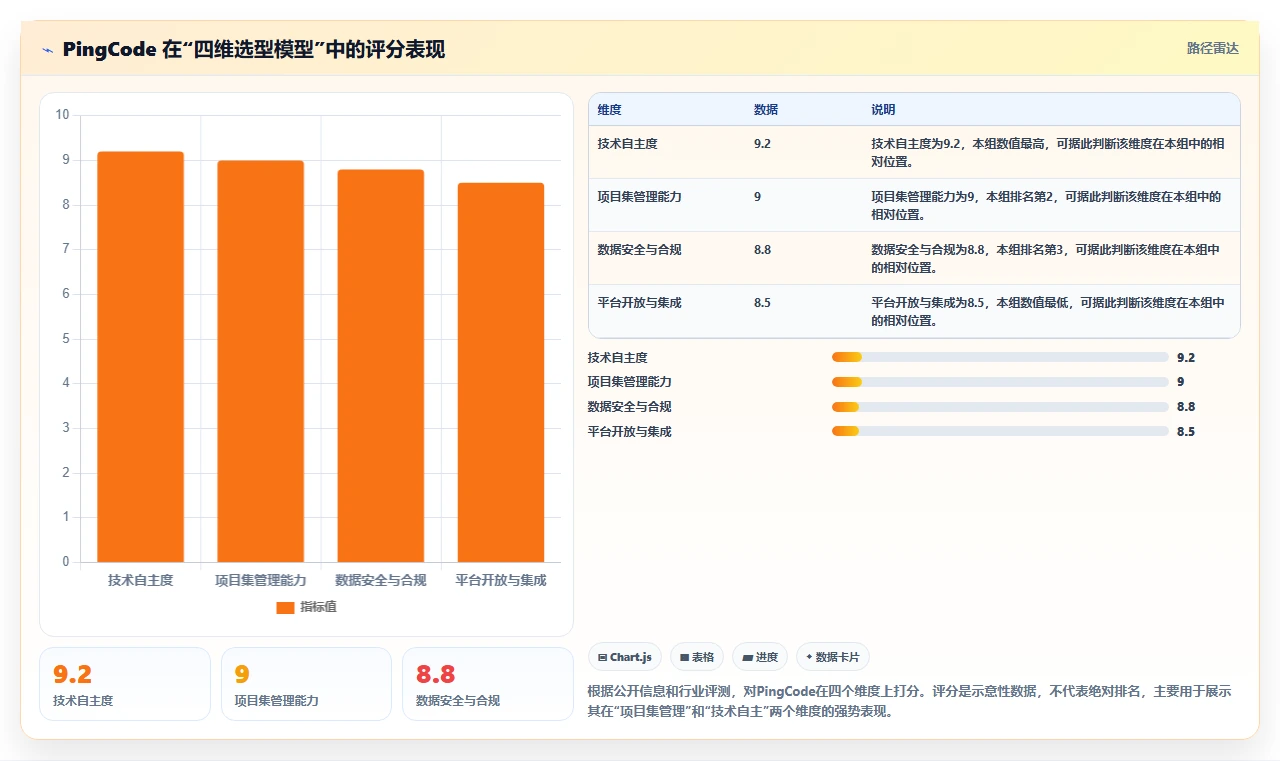Screen dimensions: 1280x761
Task: Click the 维度 column header
Action: pyautogui.click(x=609, y=109)
